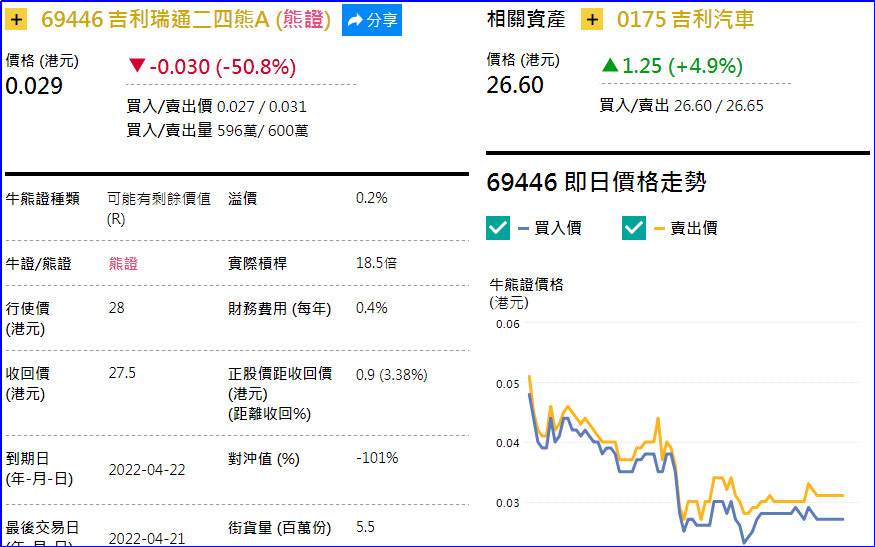Screen dimensions: 875x547
Task: Open 69446 吉利瑞通二四熊A title link
Action: point(186,20)
